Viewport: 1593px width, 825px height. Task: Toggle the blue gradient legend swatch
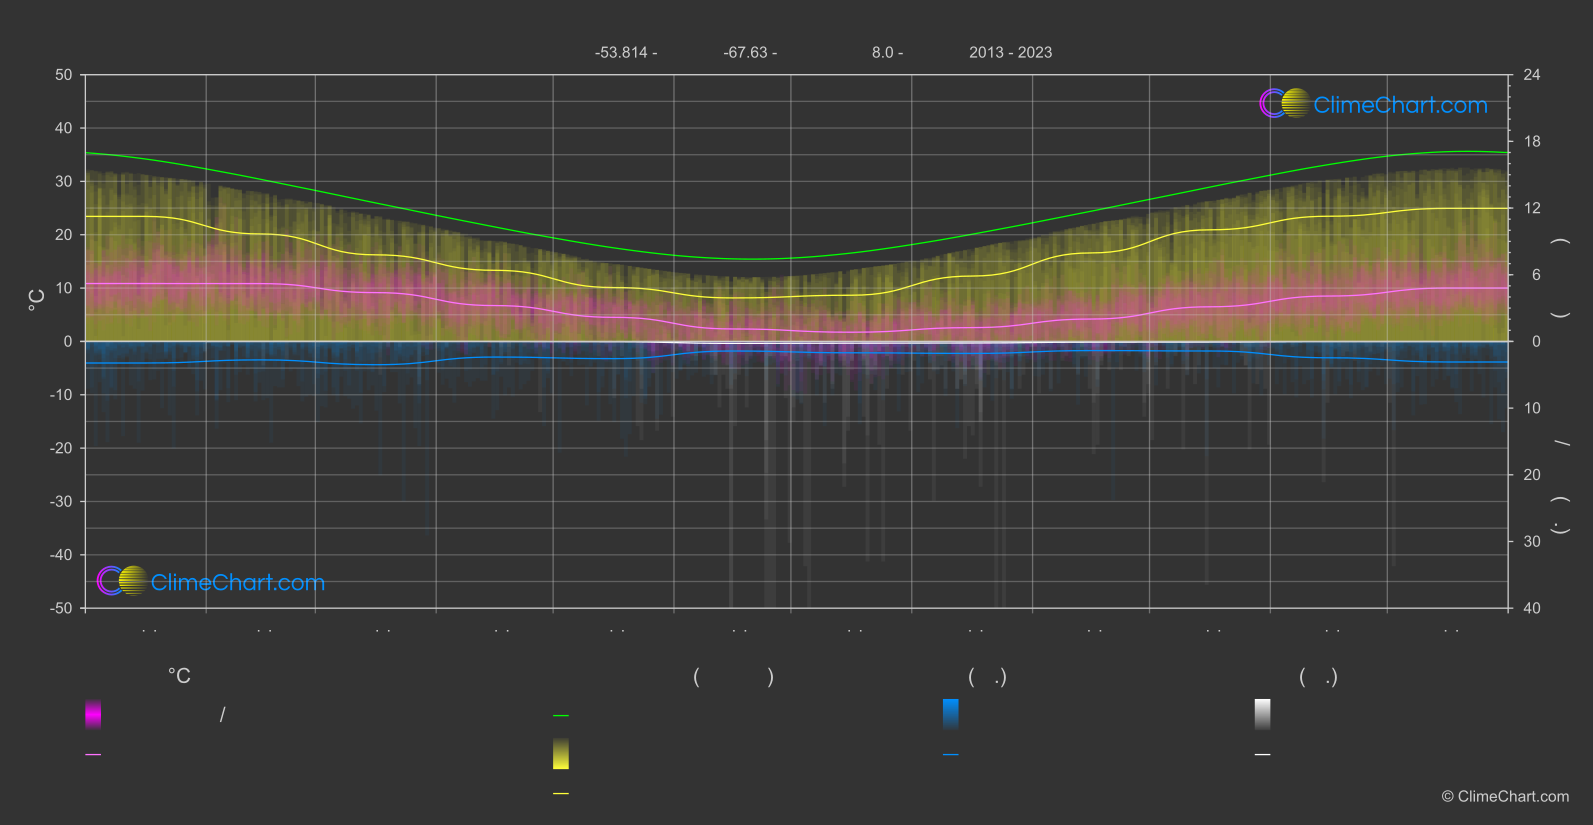click(950, 714)
